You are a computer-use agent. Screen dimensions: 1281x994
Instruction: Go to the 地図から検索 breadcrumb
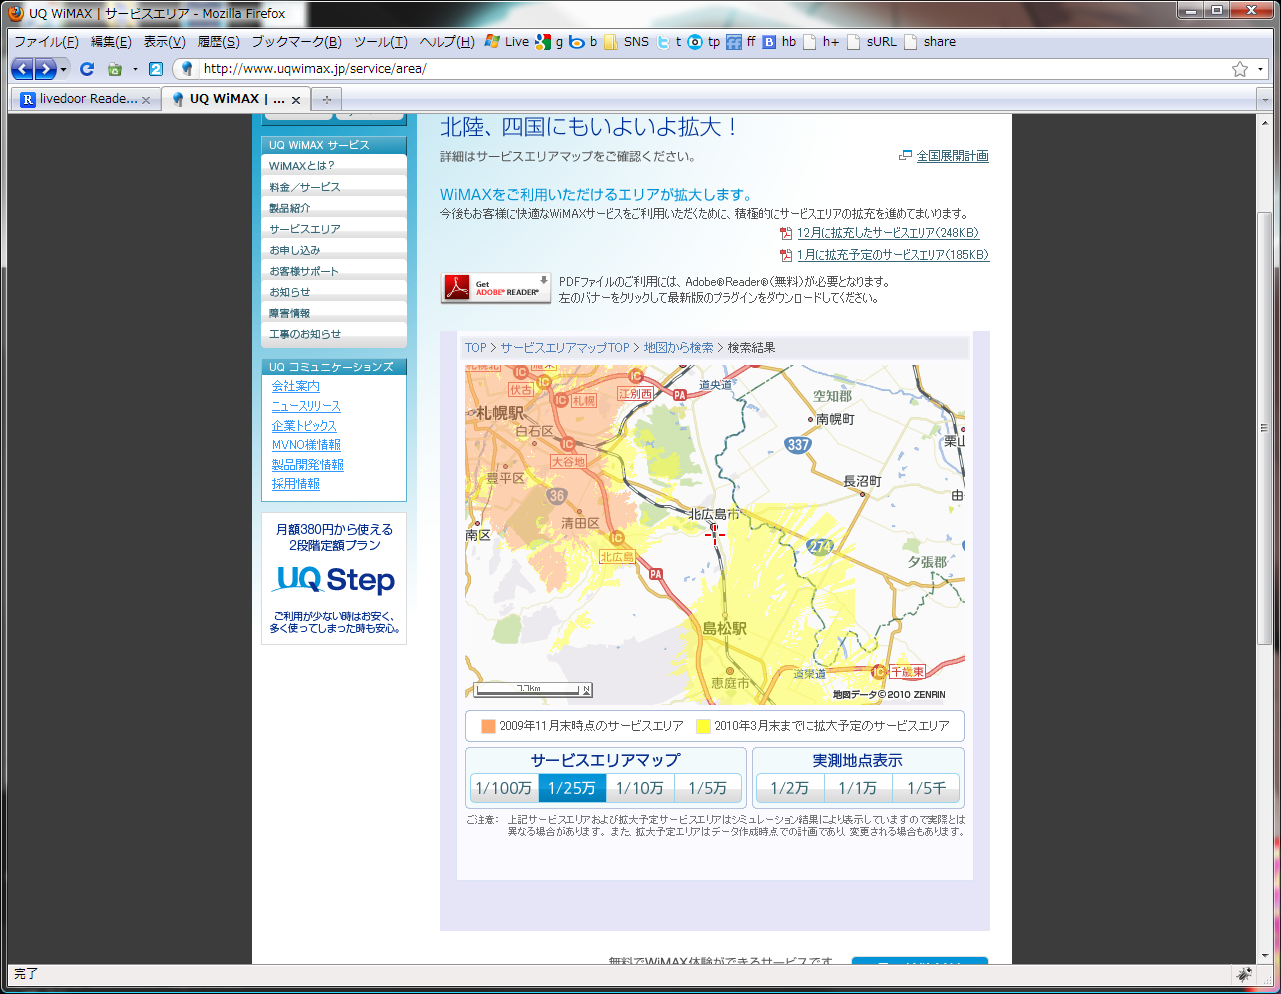[678, 348]
